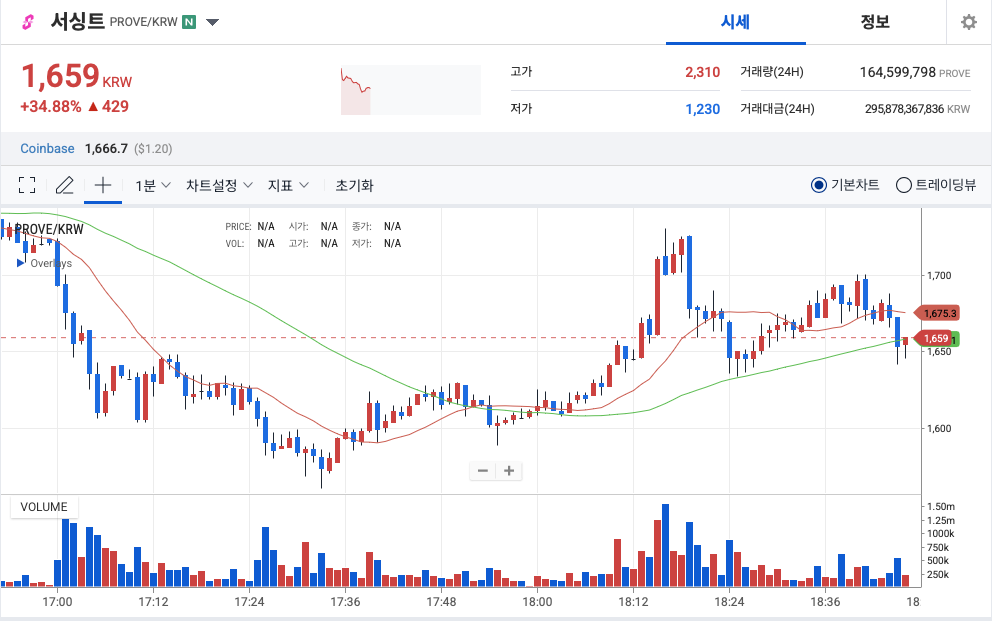Click the 1.50m volume axis label
Screen dimensions: 992x621
[941, 506]
